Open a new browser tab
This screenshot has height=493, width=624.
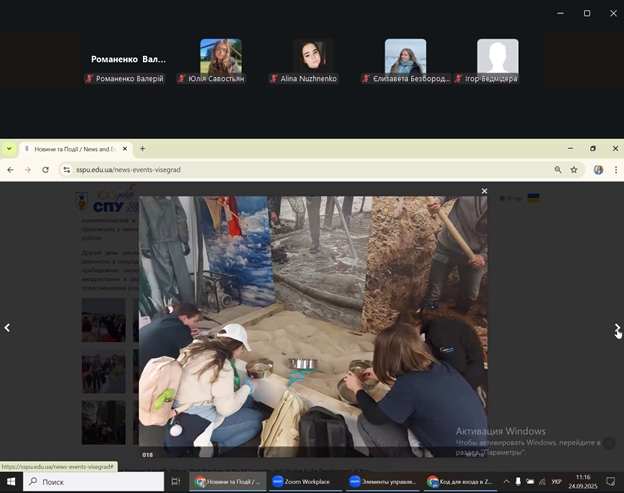tap(142, 149)
